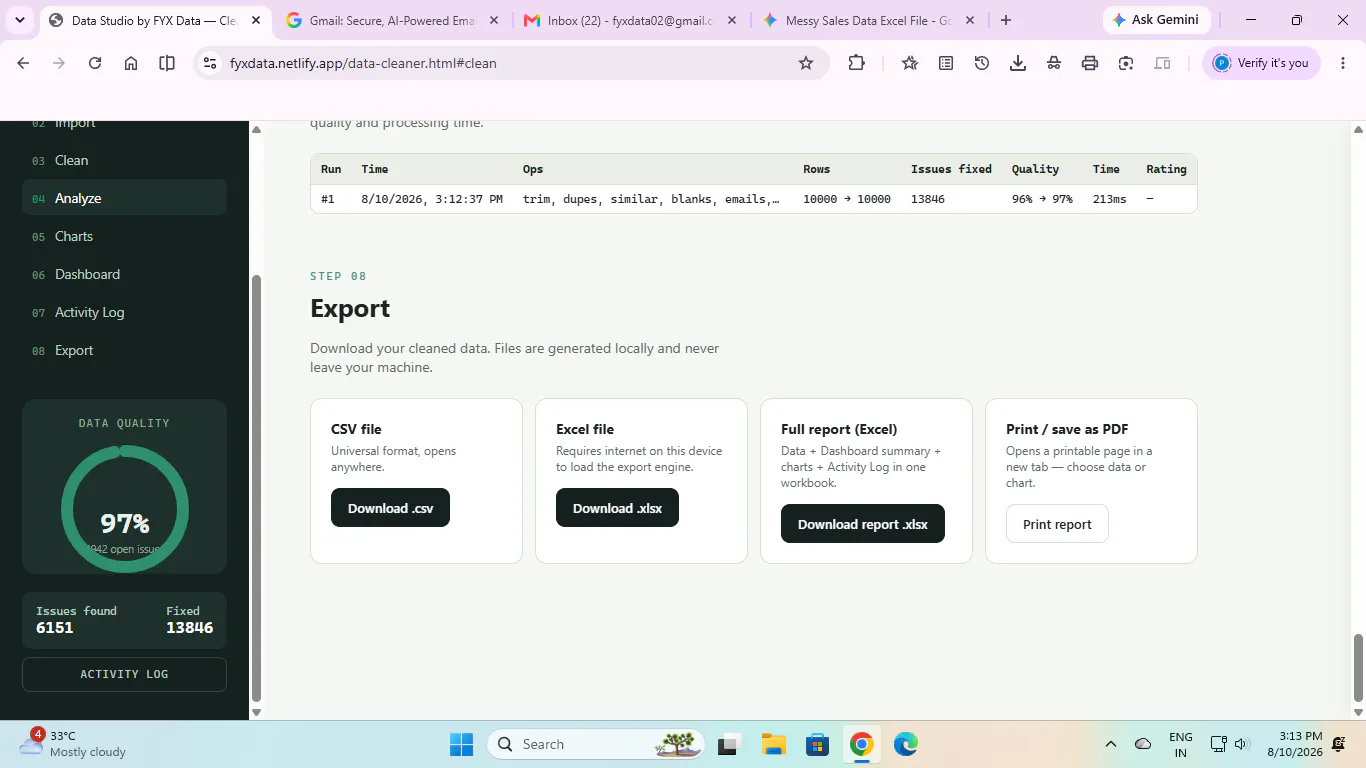
Task: Open new browser tab with plus icon
Action: coord(1006,20)
